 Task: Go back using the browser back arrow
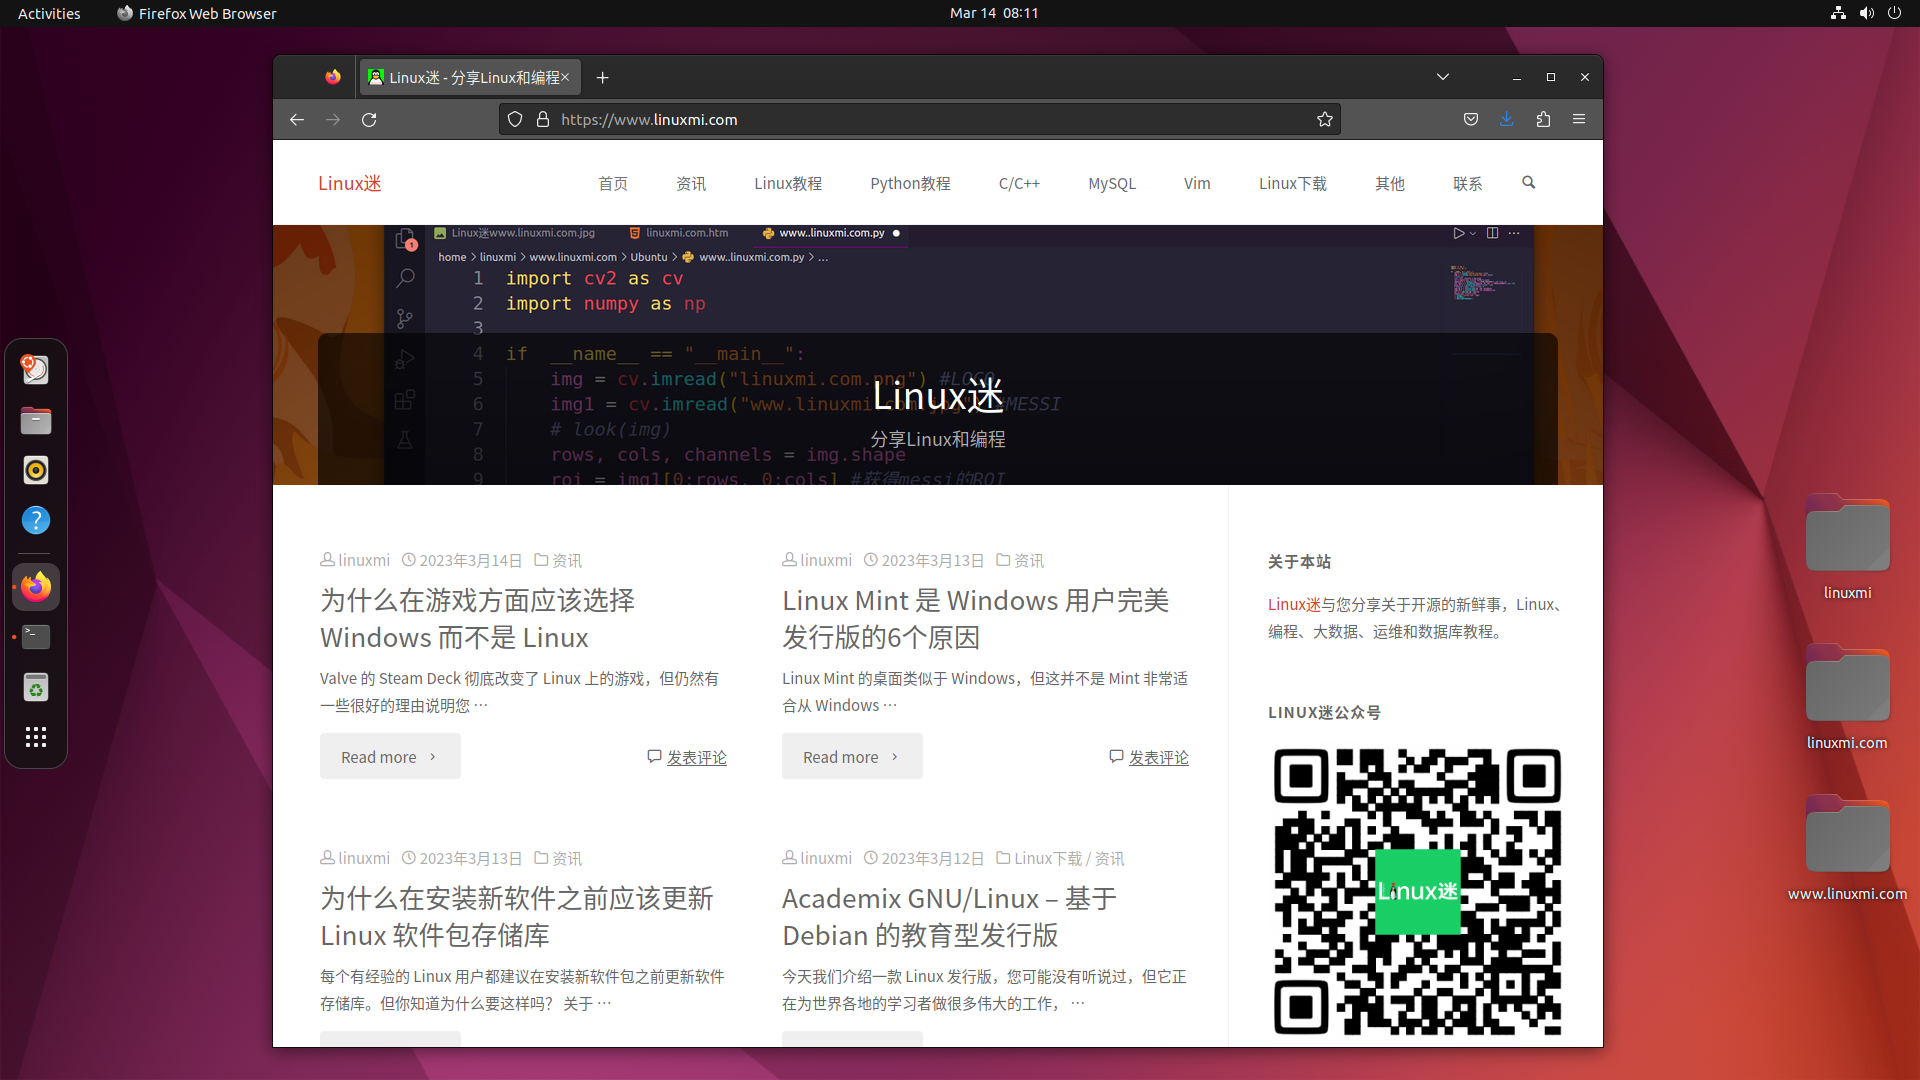[x=297, y=119]
